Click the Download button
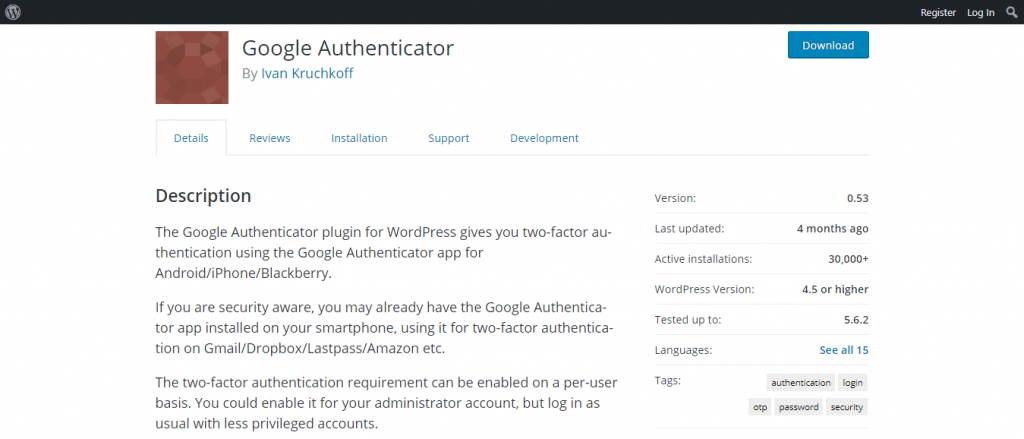 coord(828,45)
